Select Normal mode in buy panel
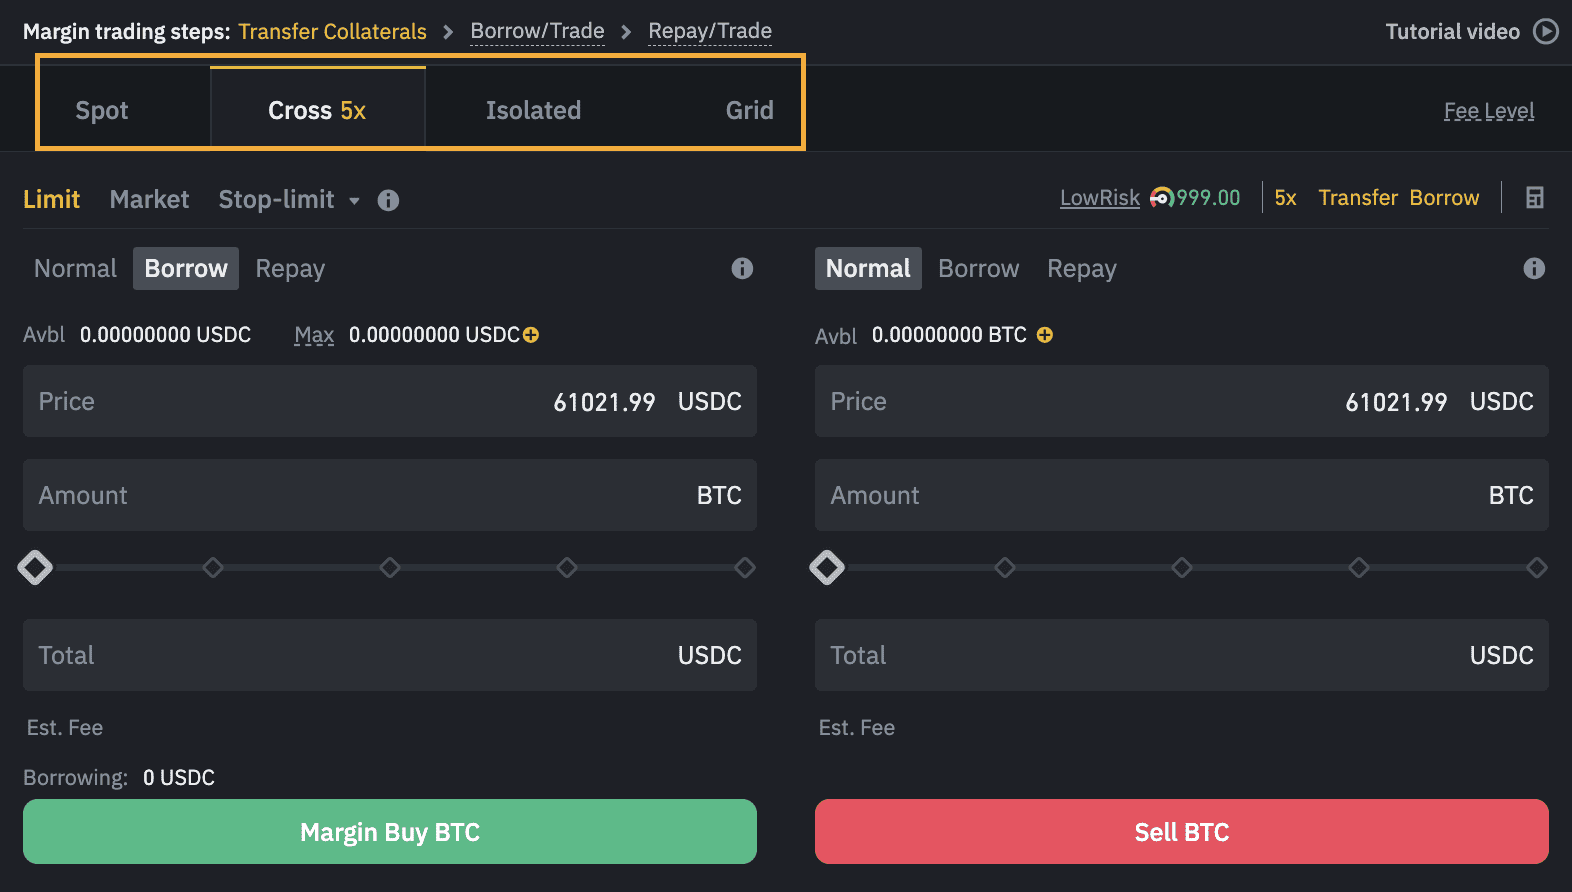This screenshot has height=892, width=1572. coord(75,268)
